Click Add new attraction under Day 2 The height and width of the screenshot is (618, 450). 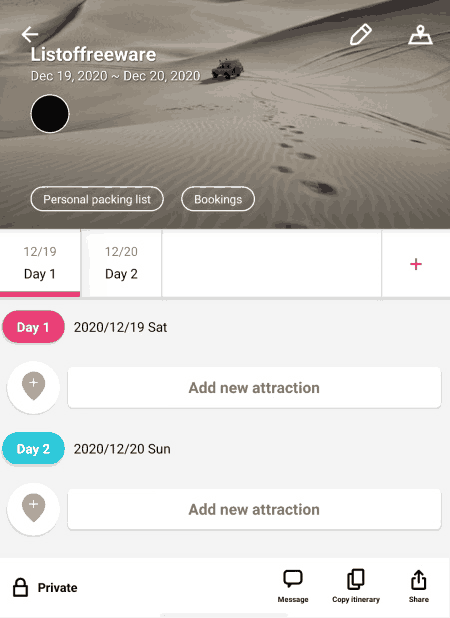pos(254,510)
